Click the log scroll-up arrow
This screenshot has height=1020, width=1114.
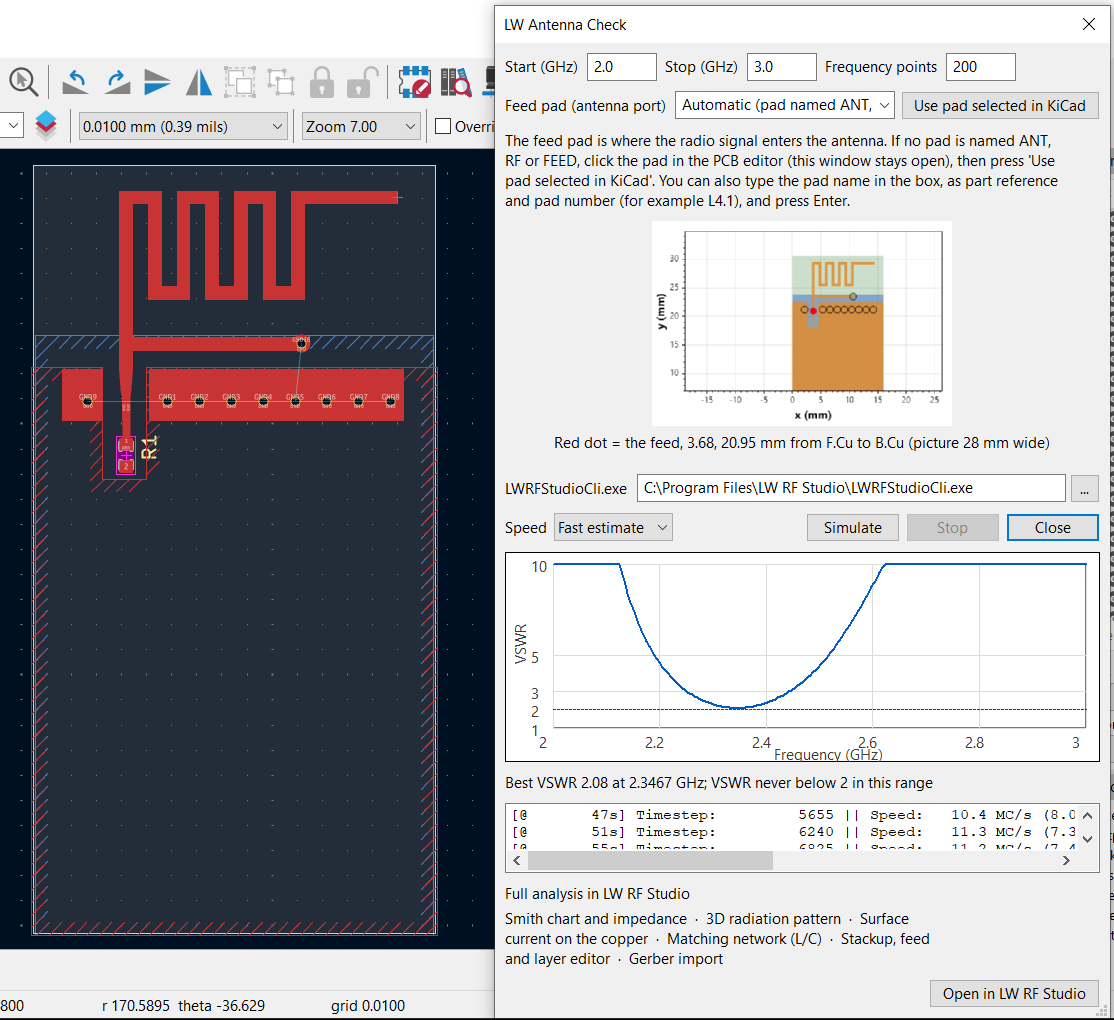point(1087,815)
